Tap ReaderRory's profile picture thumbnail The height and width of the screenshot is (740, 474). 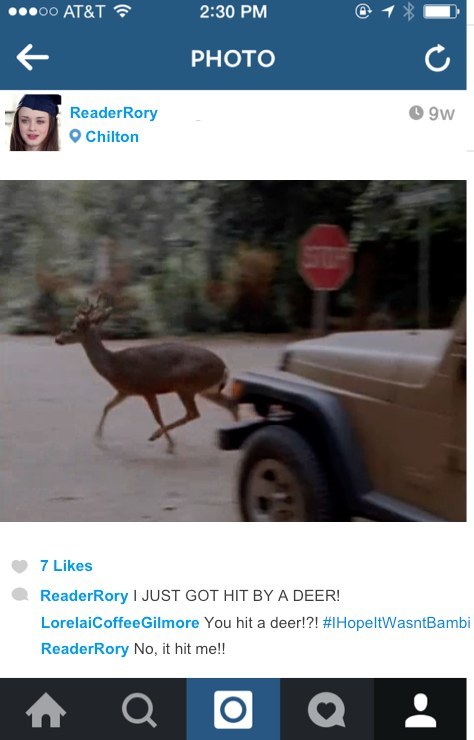tap(35, 122)
